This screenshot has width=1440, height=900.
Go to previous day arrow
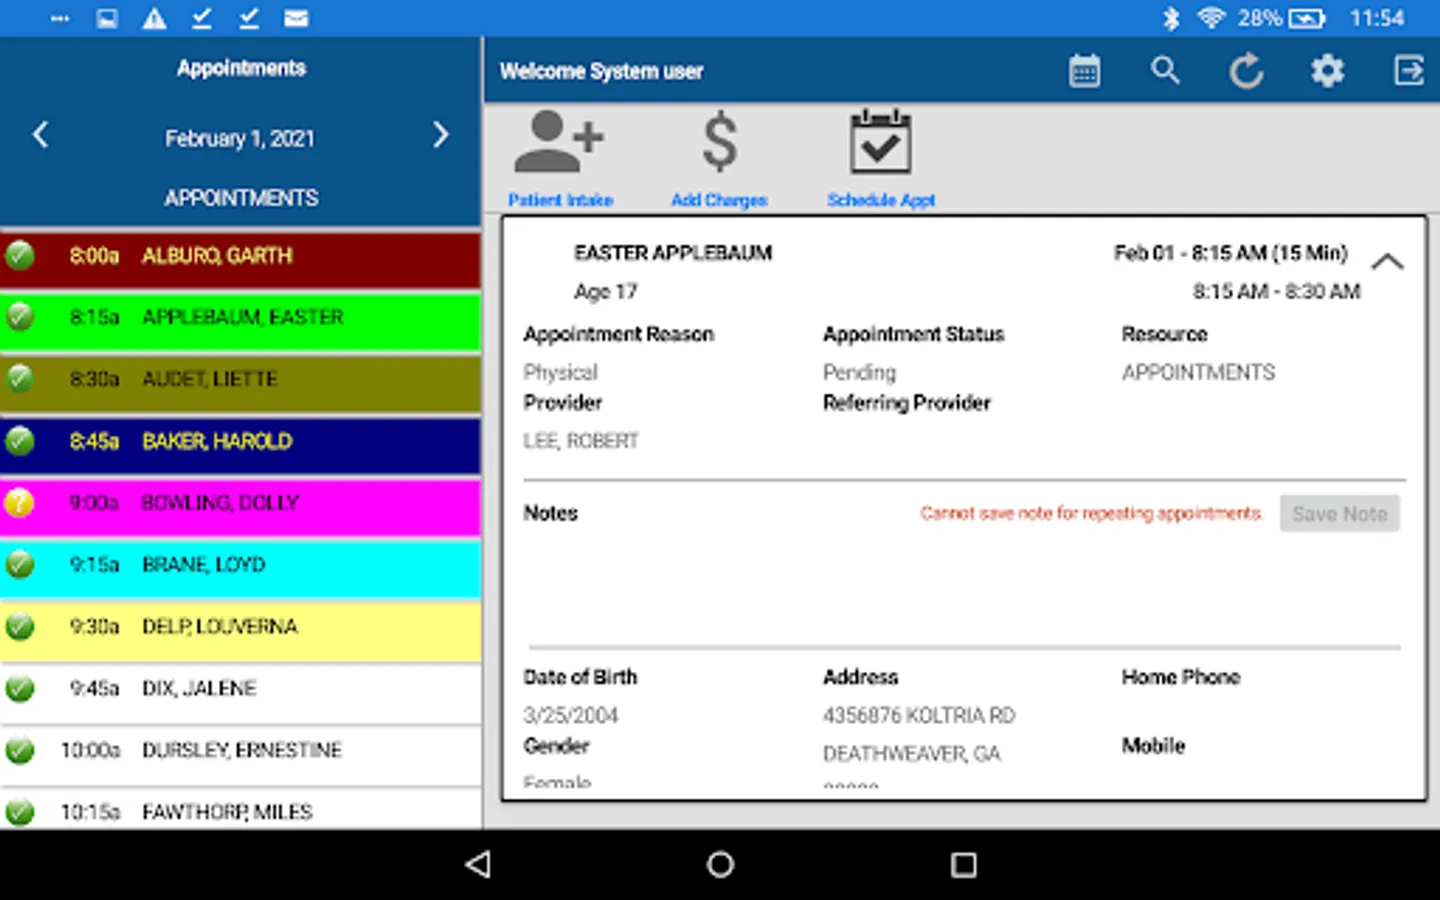(40, 135)
